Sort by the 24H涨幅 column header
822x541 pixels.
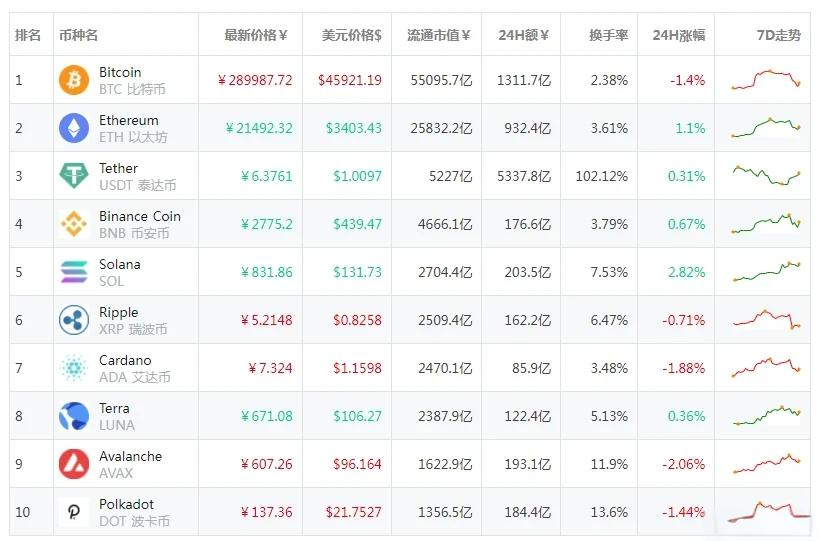tap(679, 35)
